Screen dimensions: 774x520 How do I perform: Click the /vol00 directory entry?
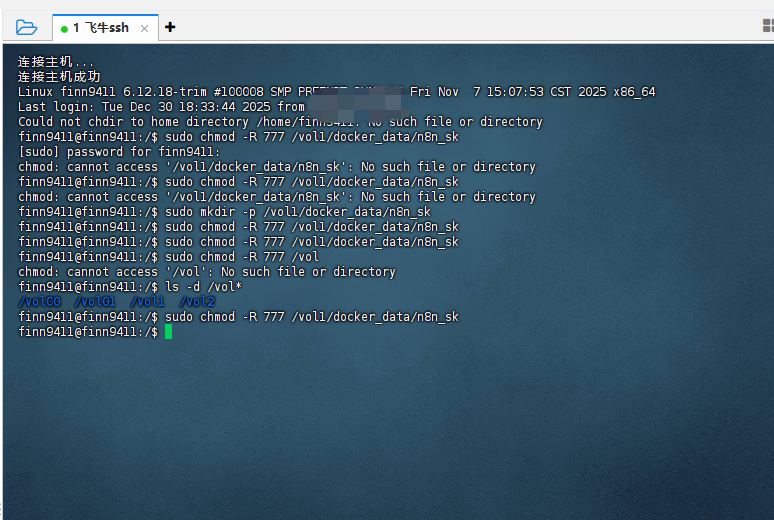(x=39, y=302)
